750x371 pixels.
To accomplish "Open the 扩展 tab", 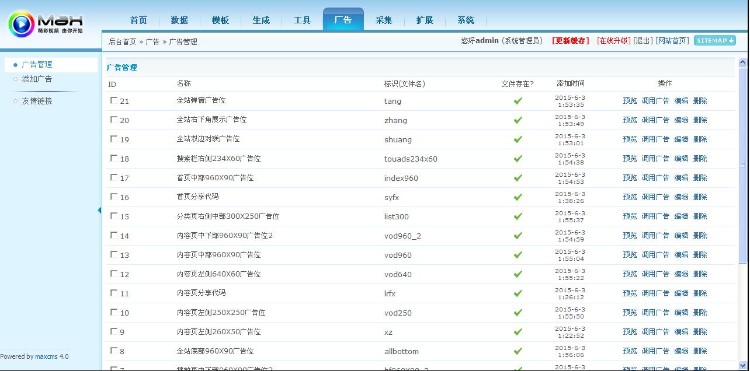I will (425, 20).
